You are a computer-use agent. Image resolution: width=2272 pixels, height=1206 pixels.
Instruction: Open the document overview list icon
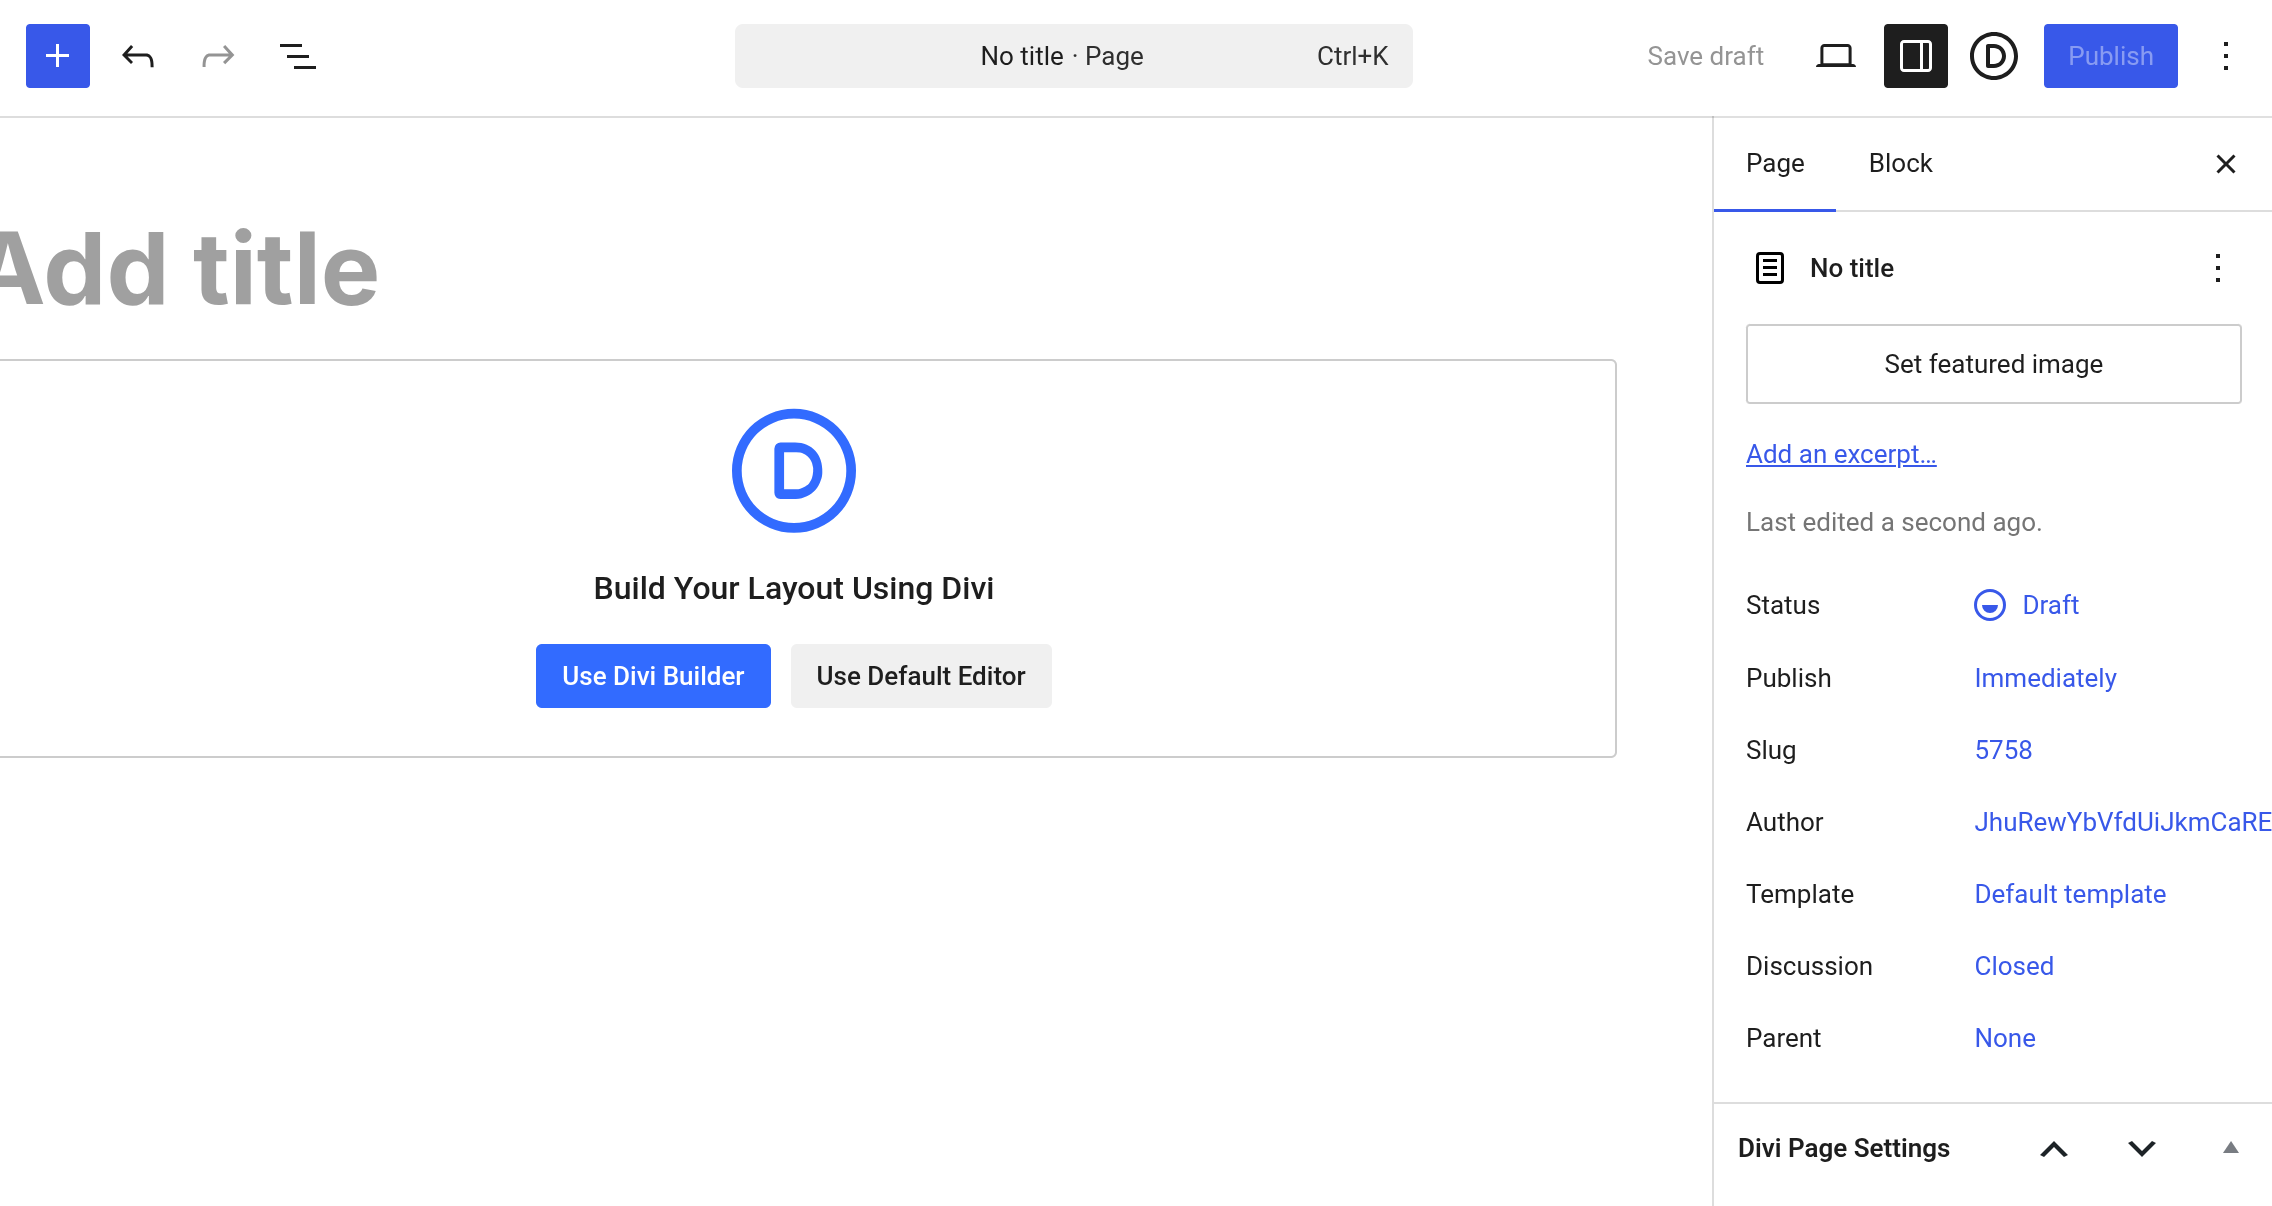point(297,56)
